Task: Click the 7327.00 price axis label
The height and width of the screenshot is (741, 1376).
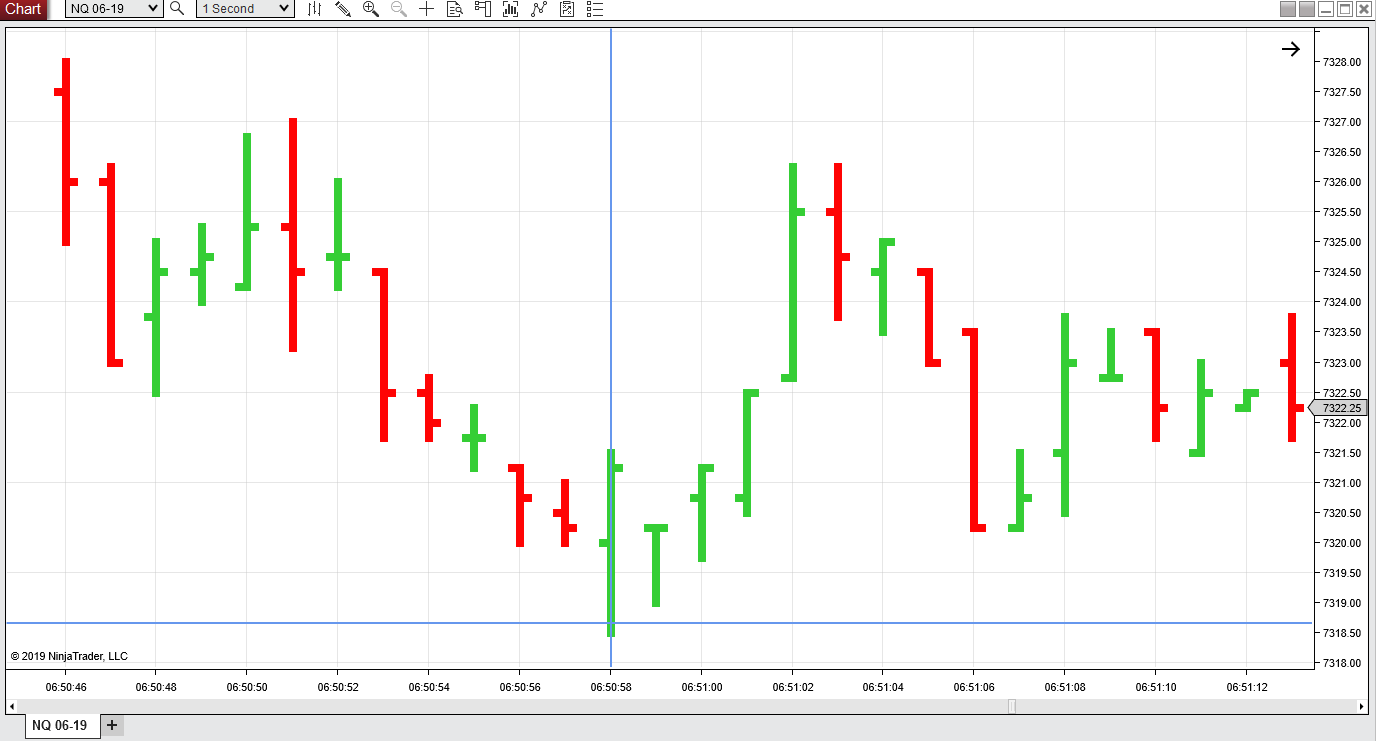Action: 1341,122
